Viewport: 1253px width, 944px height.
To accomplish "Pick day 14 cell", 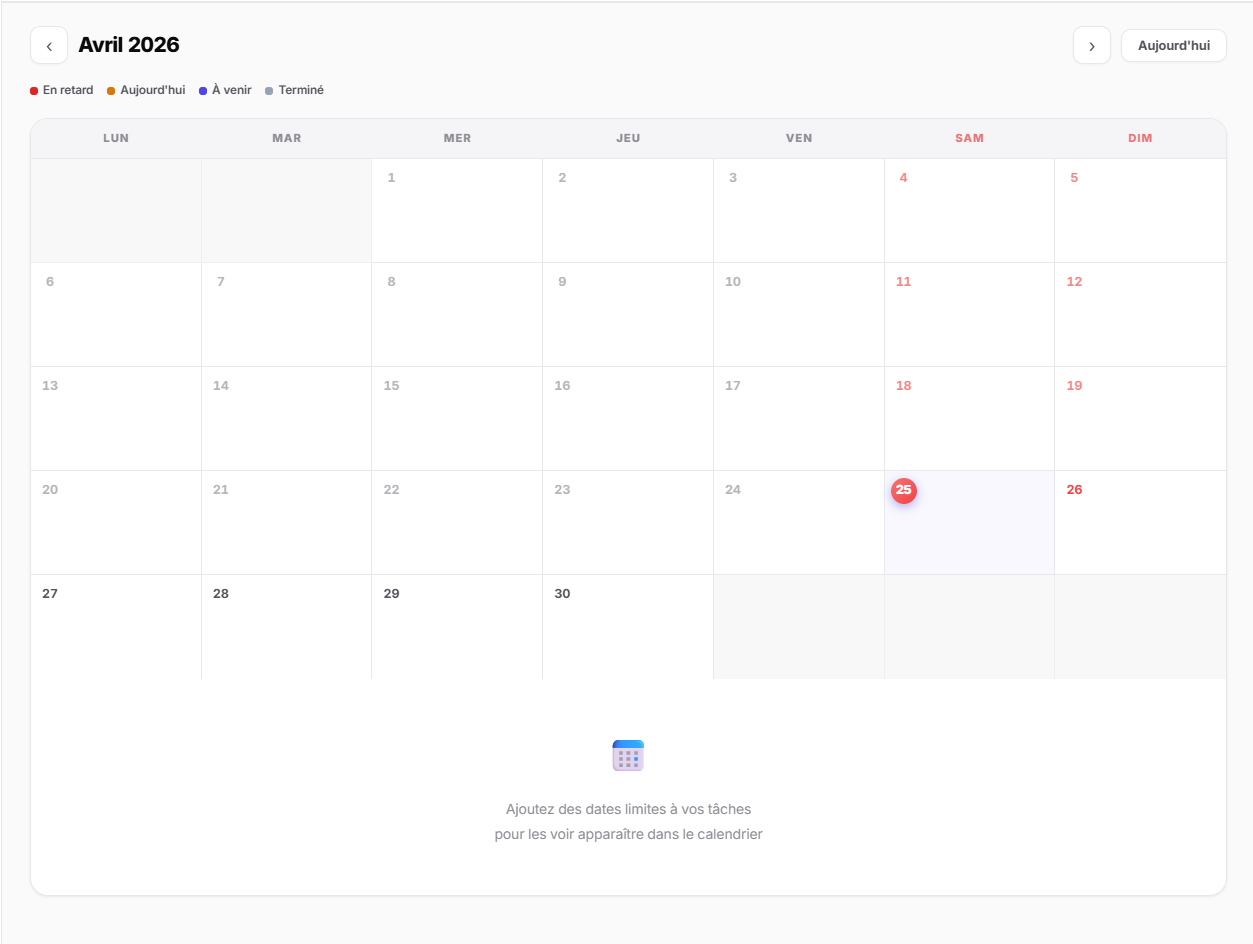I will coord(287,419).
